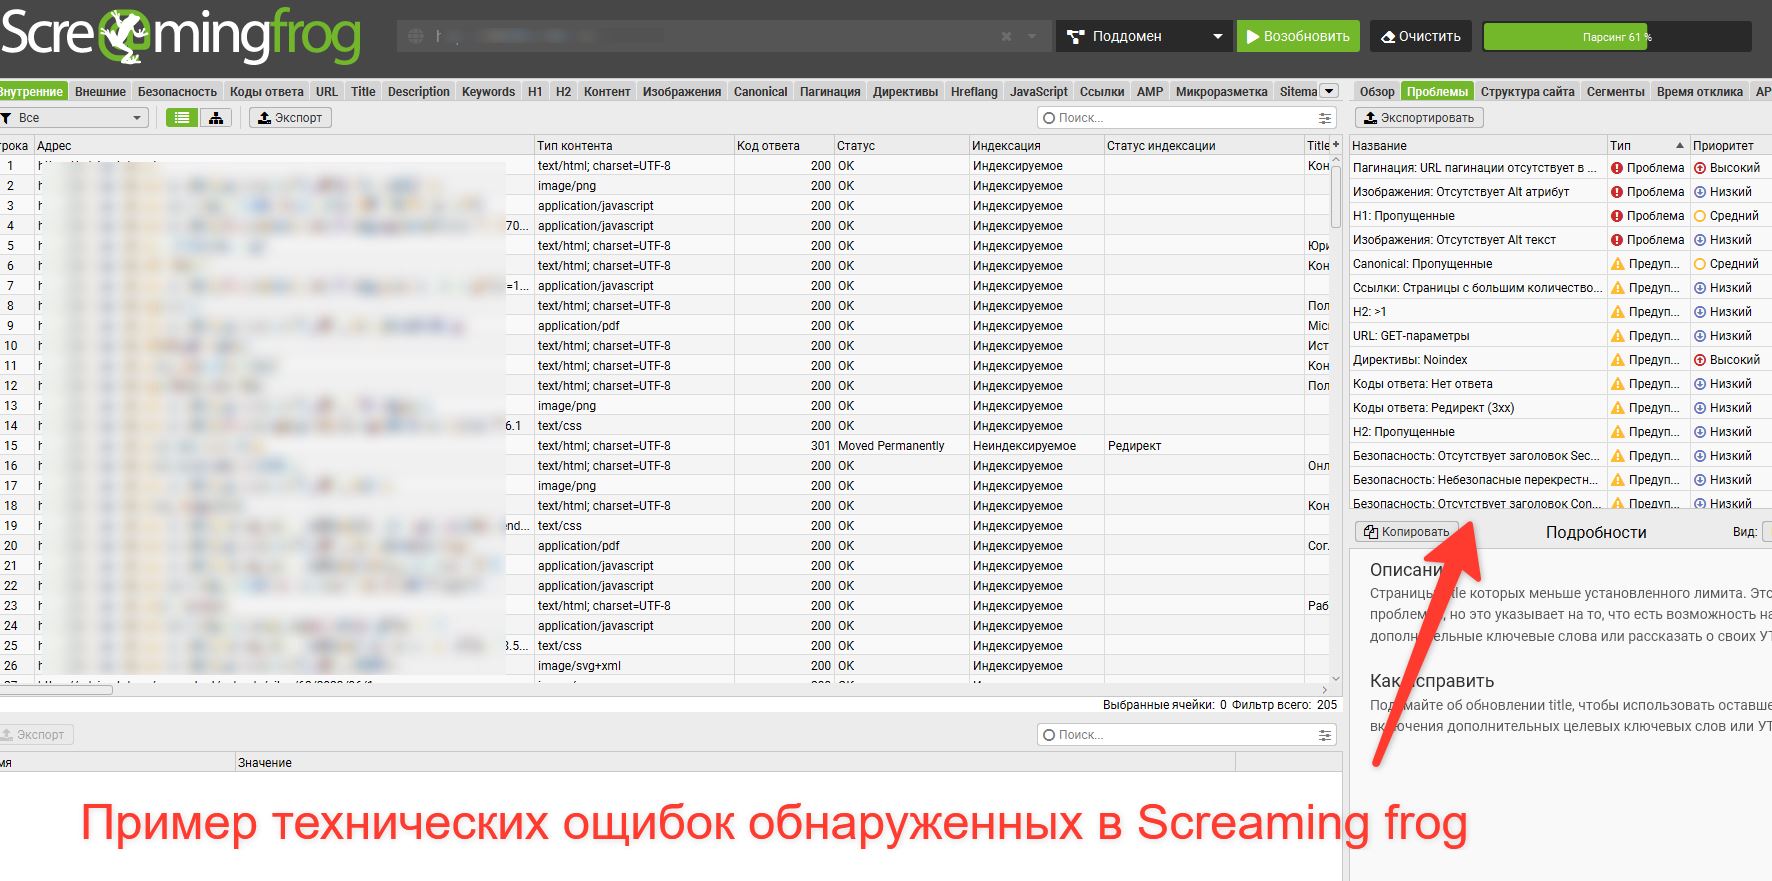The width and height of the screenshot is (1772, 881).
Task: Open the Директивы tab
Action: pos(905,91)
